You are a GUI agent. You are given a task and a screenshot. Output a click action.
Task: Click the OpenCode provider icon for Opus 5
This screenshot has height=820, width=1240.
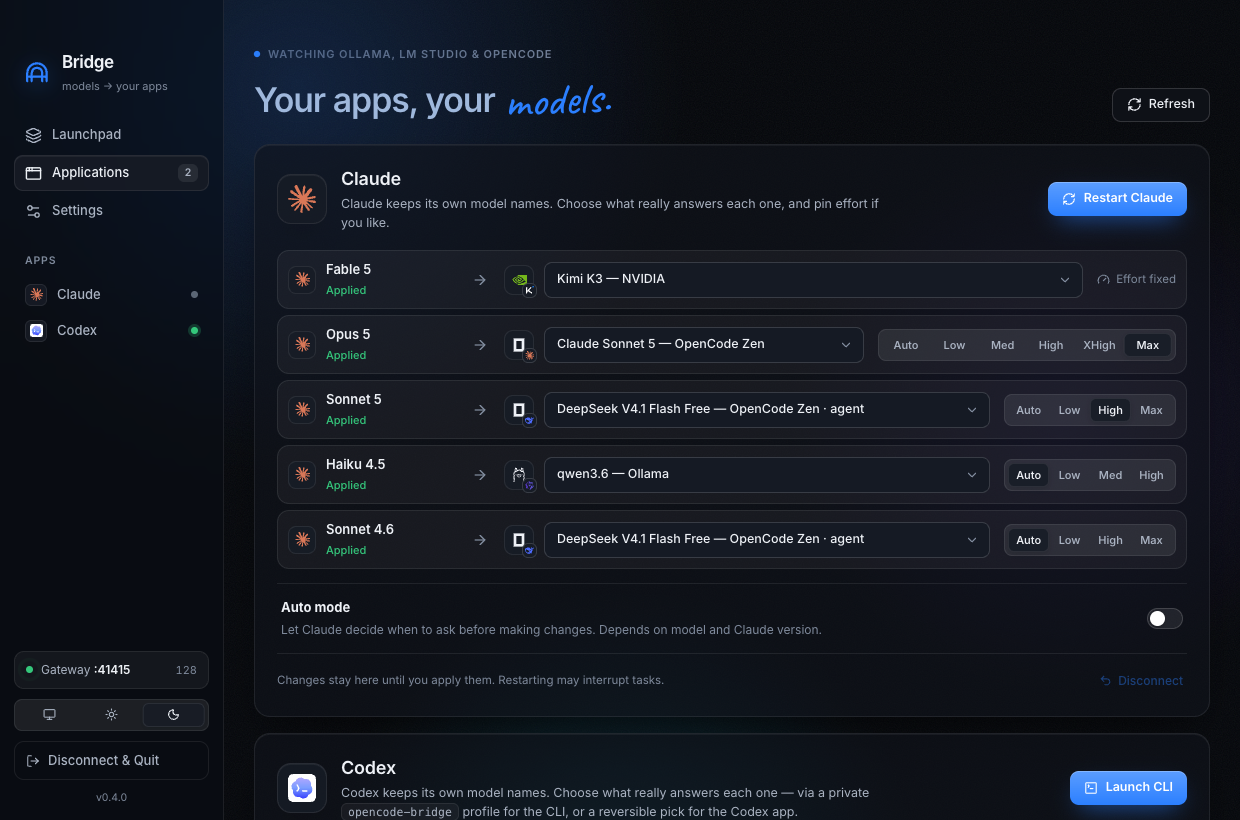519,345
